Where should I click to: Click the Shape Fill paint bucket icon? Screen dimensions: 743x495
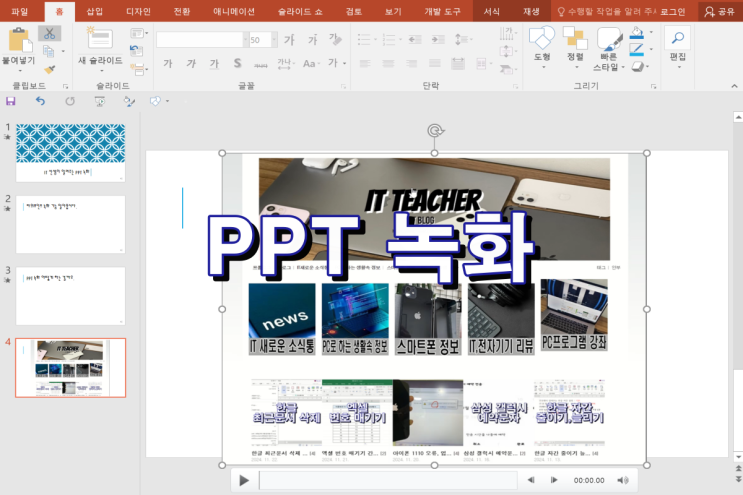coord(636,33)
